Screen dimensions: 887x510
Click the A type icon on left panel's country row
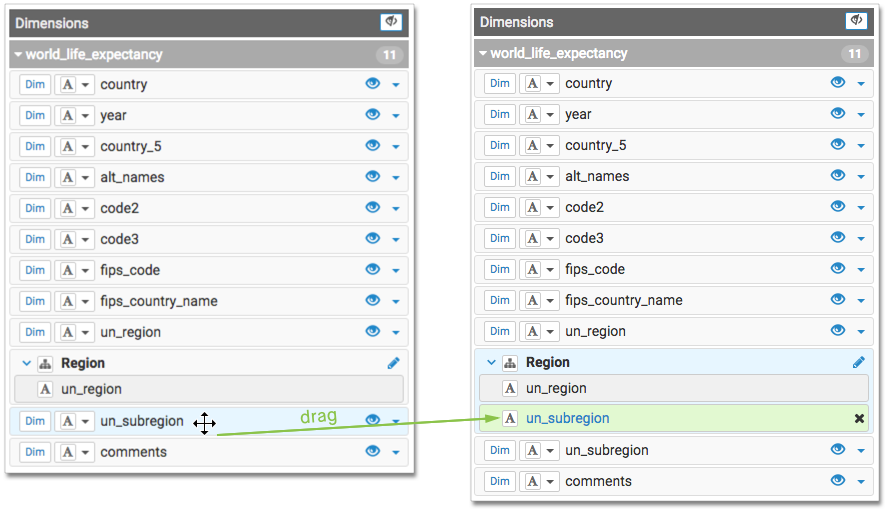pyautogui.click(x=68, y=84)
